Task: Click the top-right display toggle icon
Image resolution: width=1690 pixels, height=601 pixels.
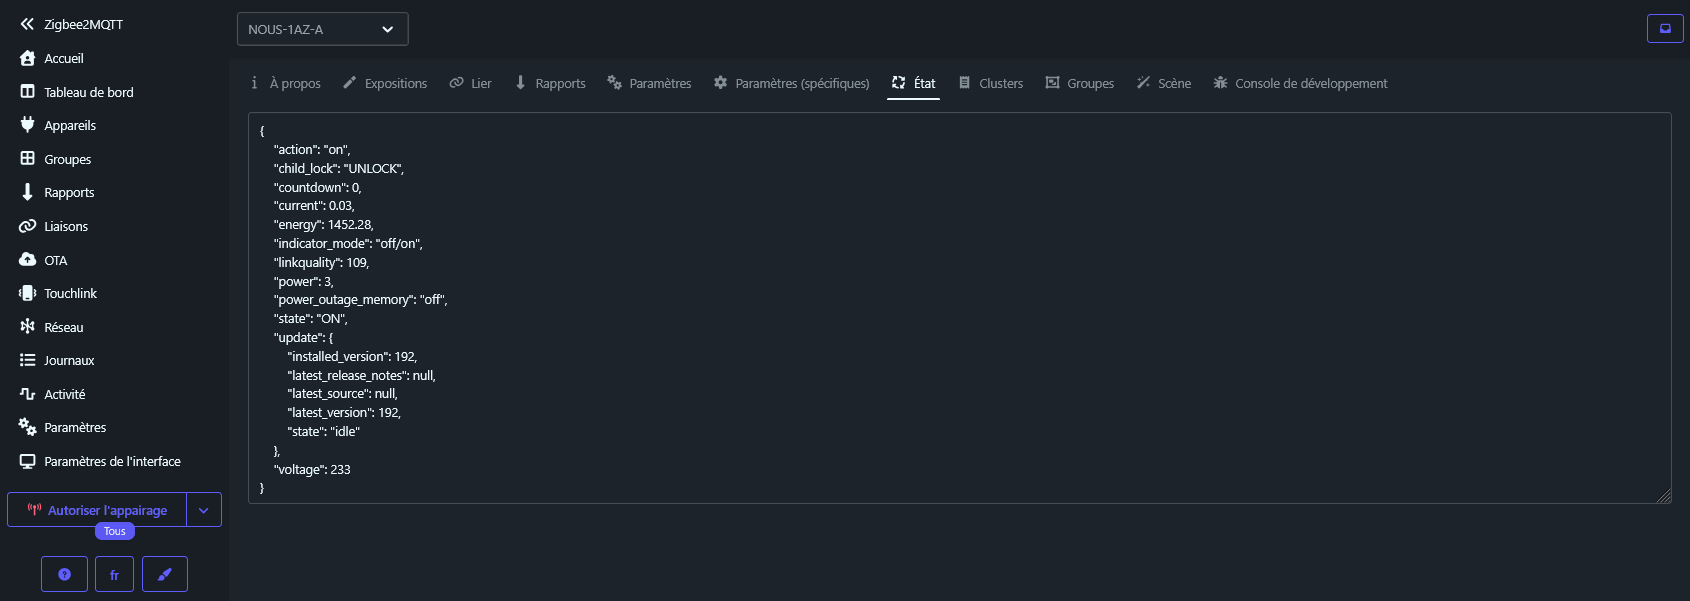Action: [1665, 29]
